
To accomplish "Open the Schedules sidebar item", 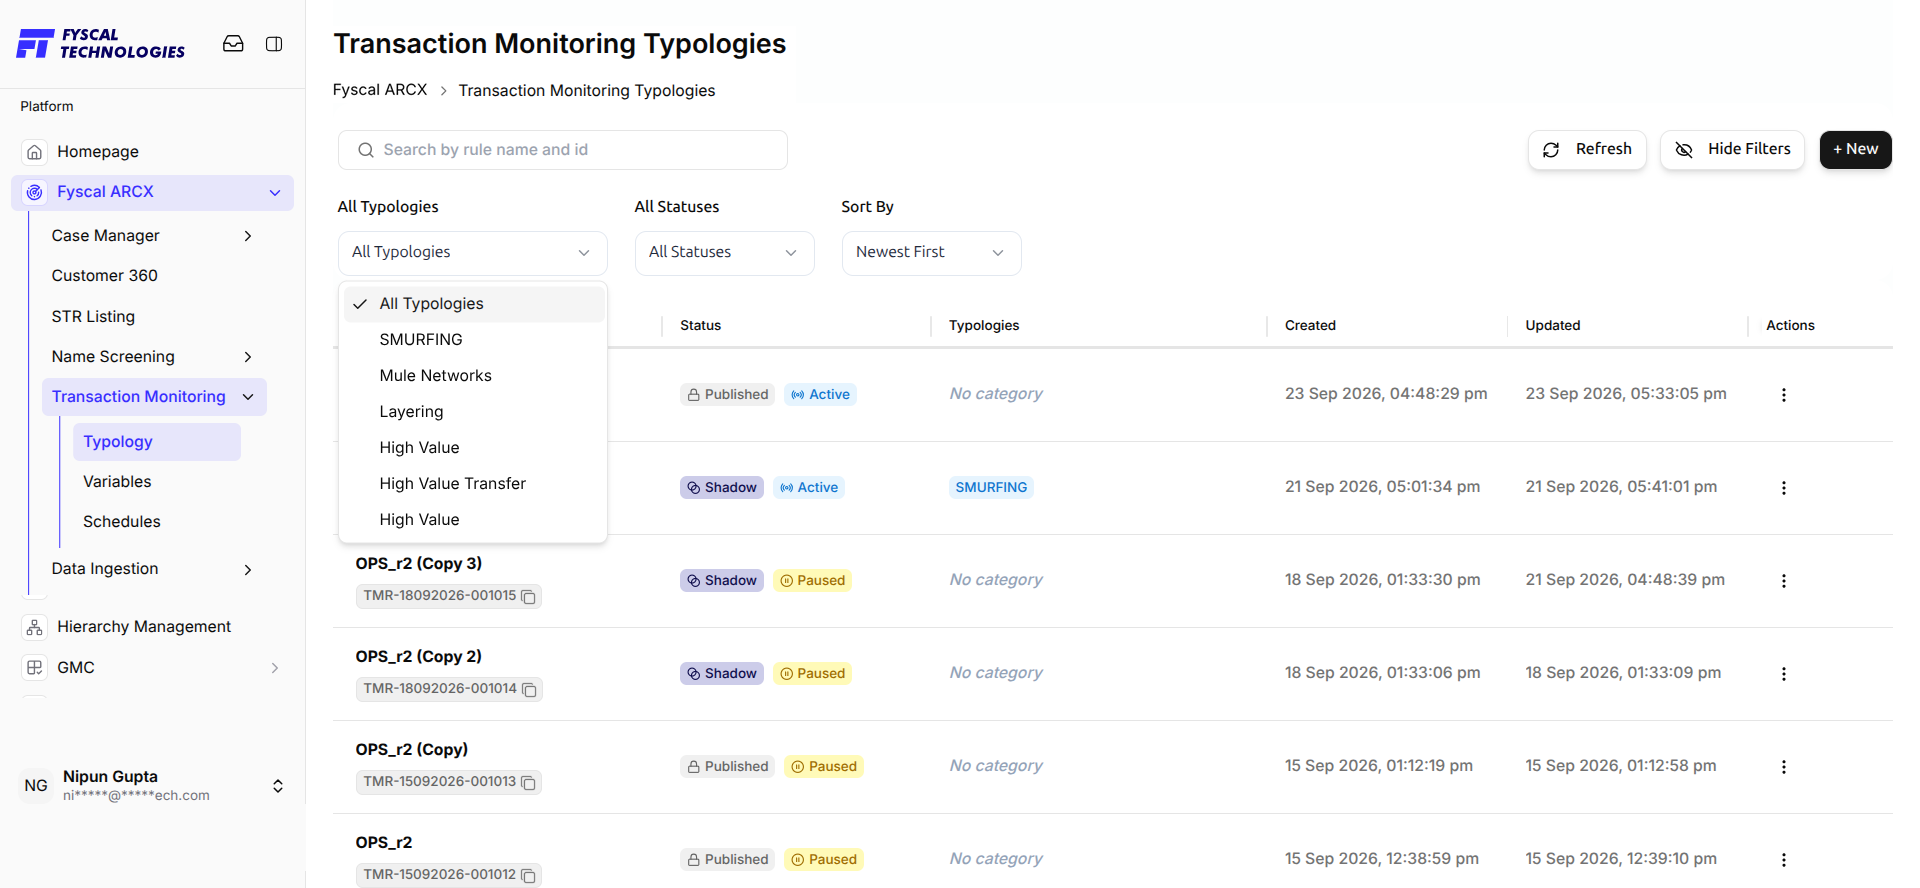I will tap(122, 522).
